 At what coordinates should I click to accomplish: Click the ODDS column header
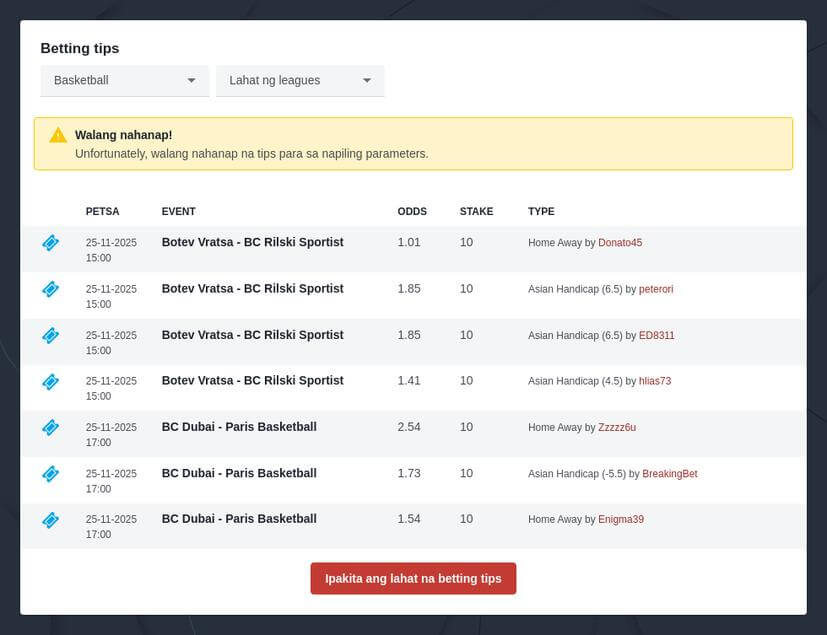coord(410,211)
